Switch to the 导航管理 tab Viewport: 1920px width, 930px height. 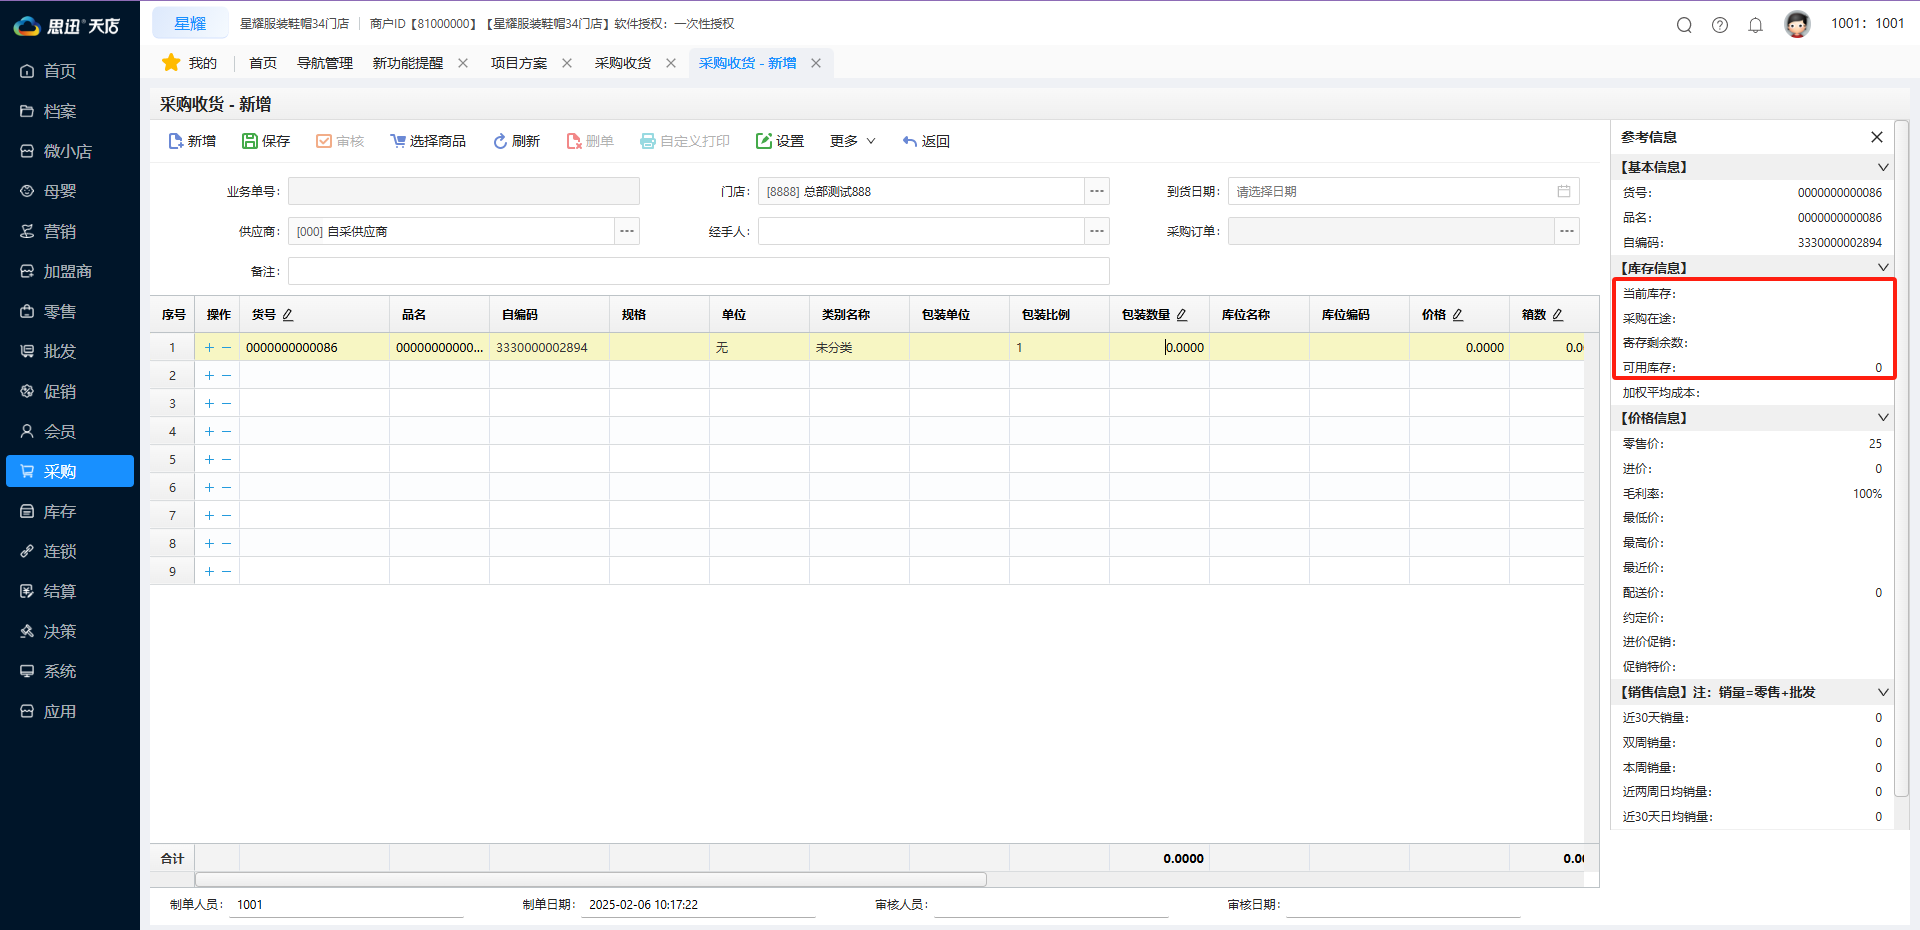point(324,62)
